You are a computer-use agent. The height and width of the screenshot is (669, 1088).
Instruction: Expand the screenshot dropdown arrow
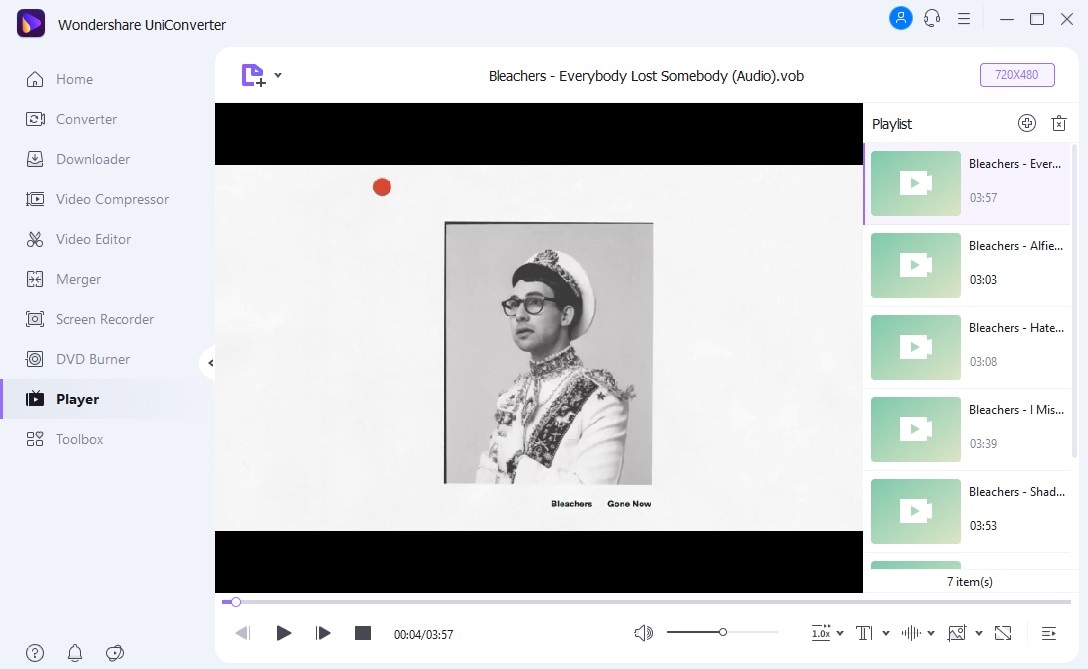click(978, 633)
